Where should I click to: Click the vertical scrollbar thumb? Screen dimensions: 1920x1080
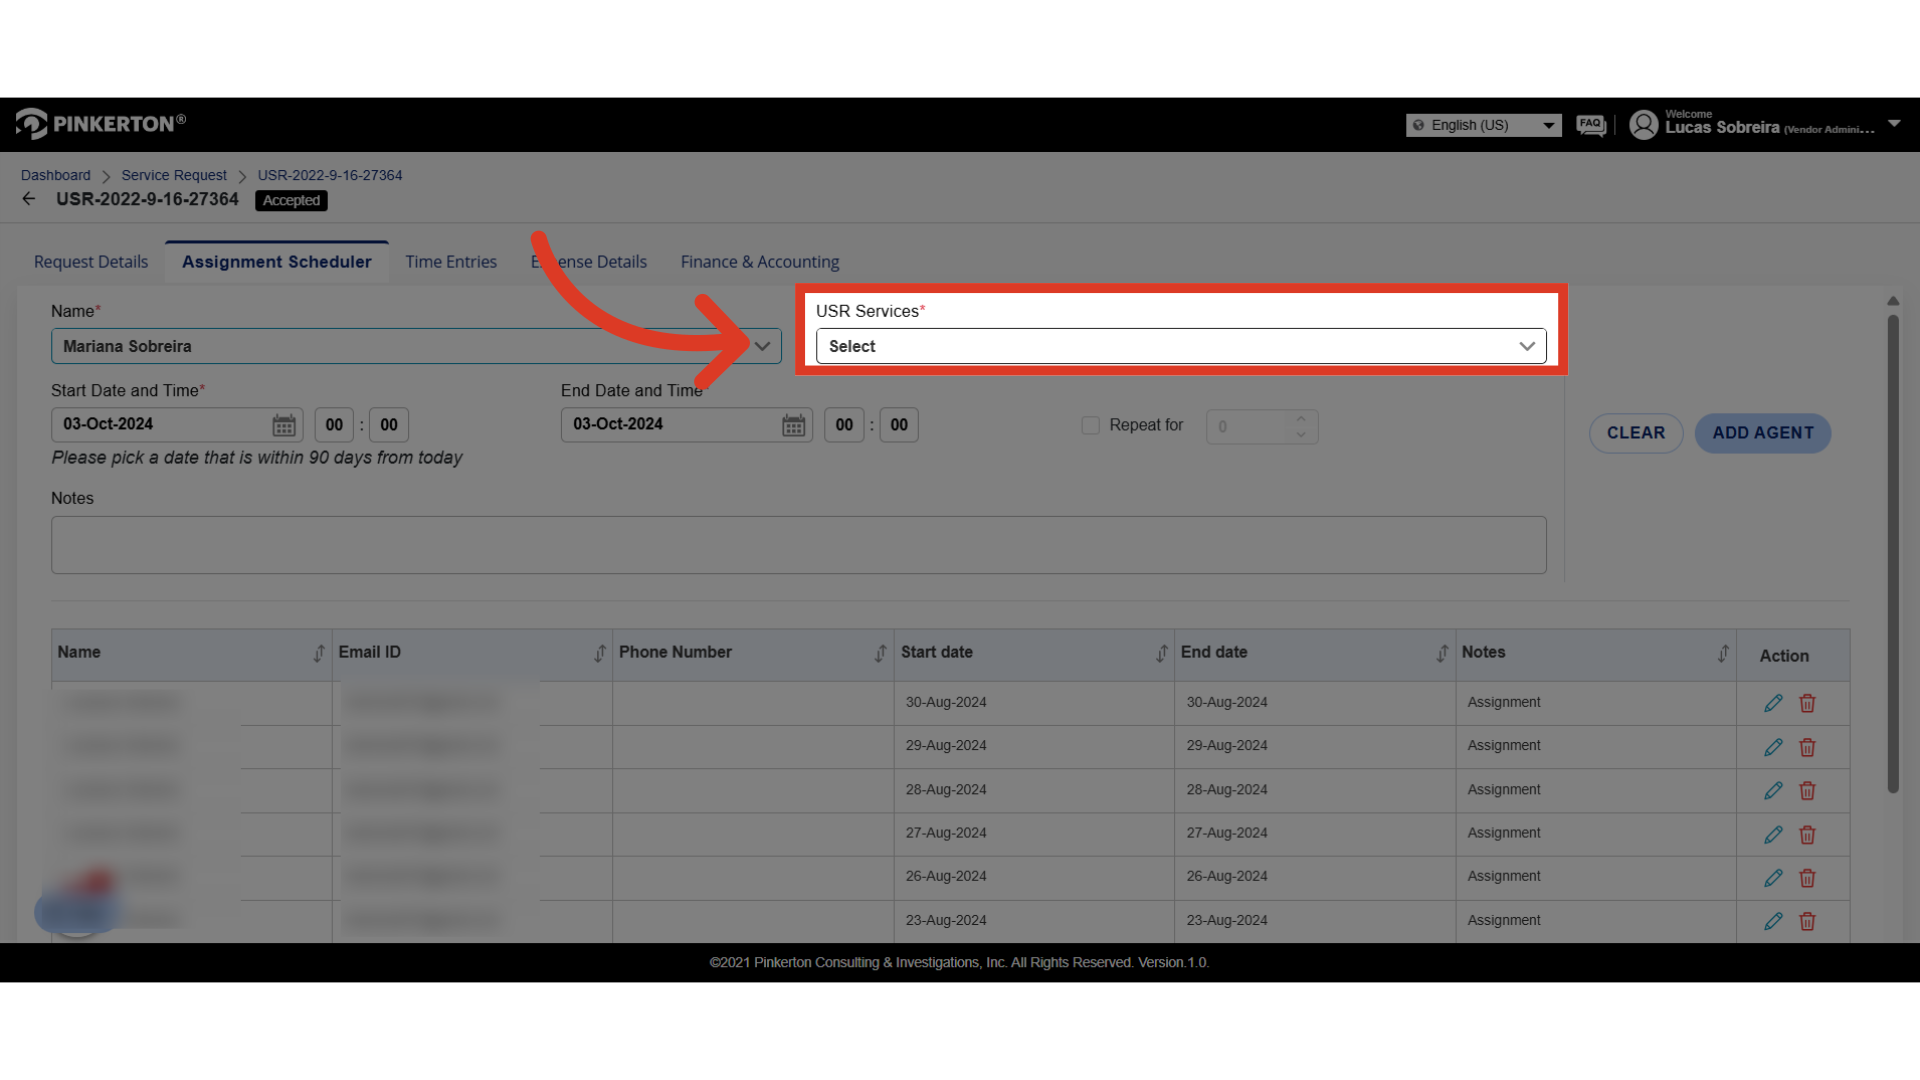pyautogui.click(x=1893, y=555)
